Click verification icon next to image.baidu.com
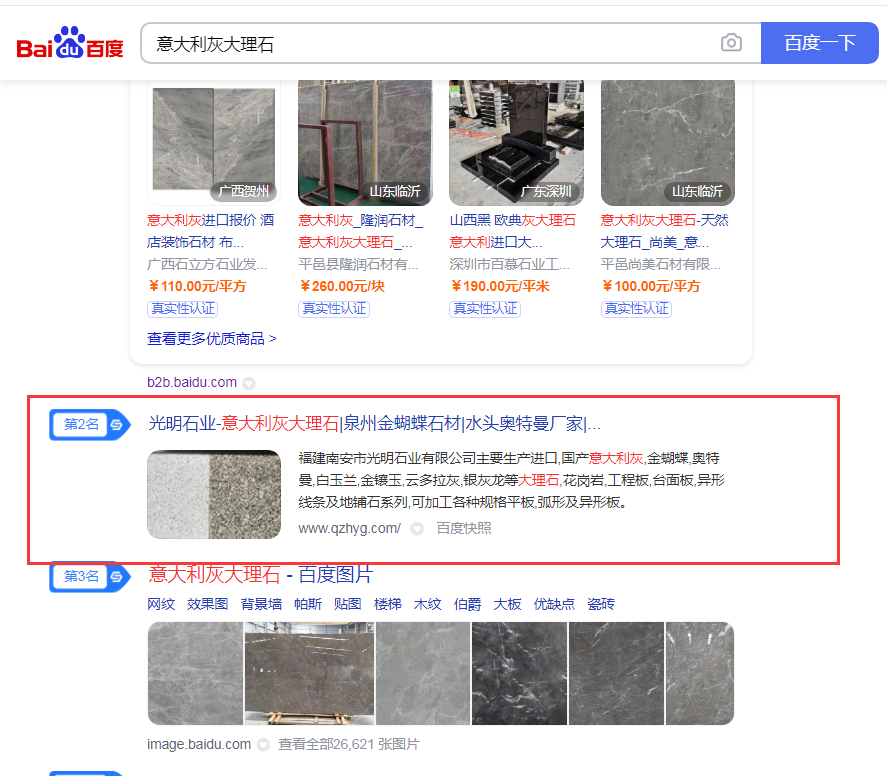887x776 pixels. (263, 744)
